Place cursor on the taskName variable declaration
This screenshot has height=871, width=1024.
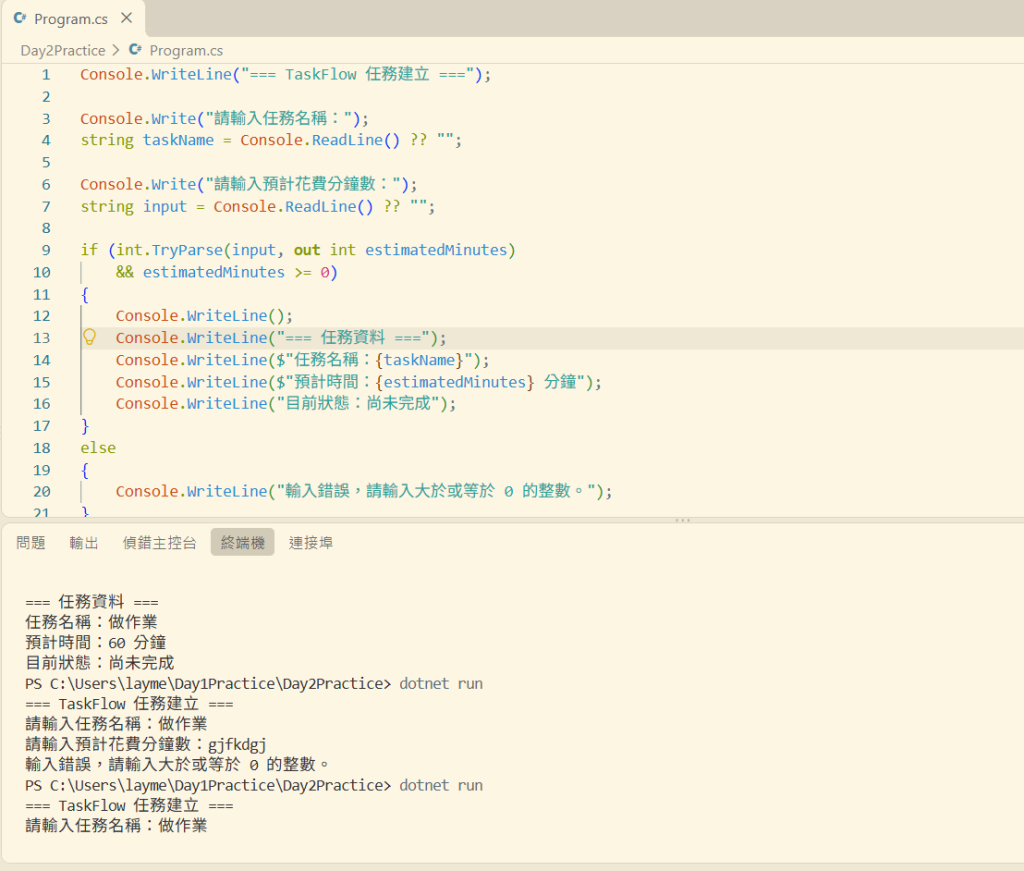178,140
